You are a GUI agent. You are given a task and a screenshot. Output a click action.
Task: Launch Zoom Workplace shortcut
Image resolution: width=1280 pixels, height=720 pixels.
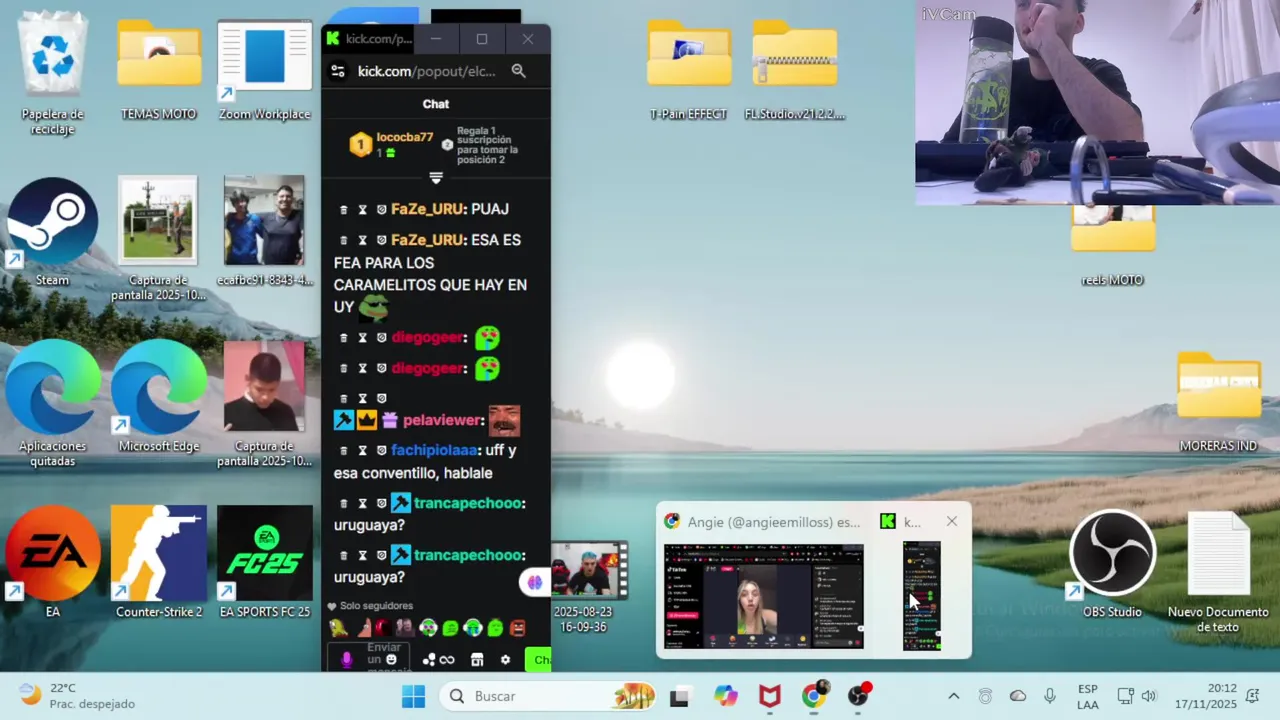click(265, 70)
